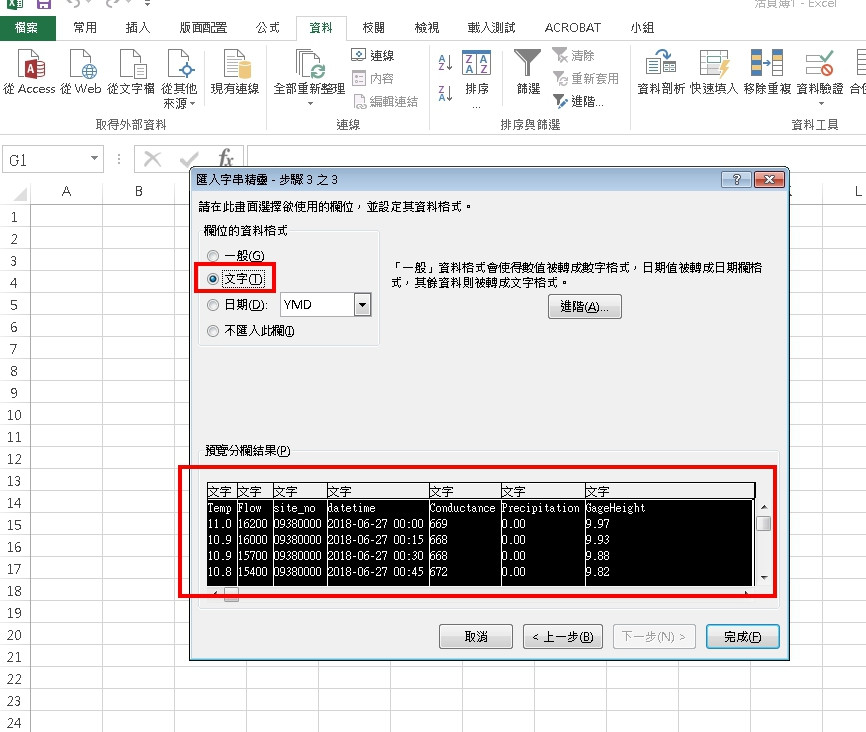This screenshot has width=866, height=732.
Task: Select 一般(G) general format radio
Action: 213,256
